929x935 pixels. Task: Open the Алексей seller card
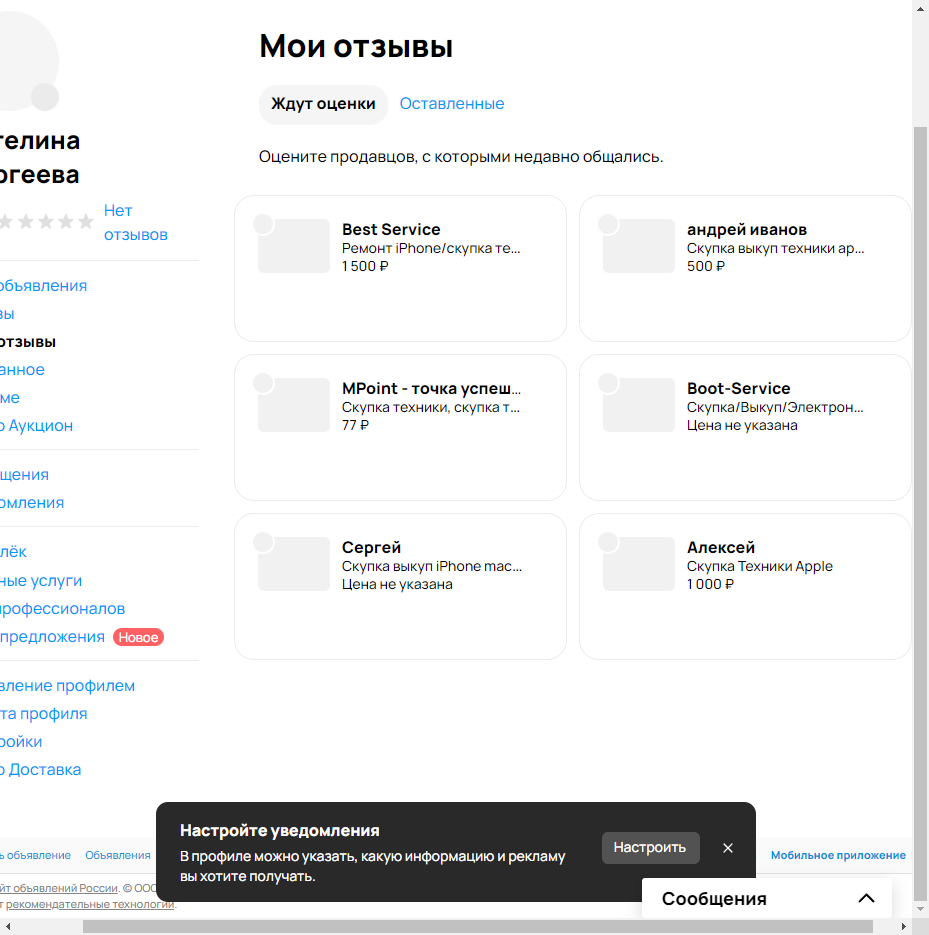pos(745,586)
